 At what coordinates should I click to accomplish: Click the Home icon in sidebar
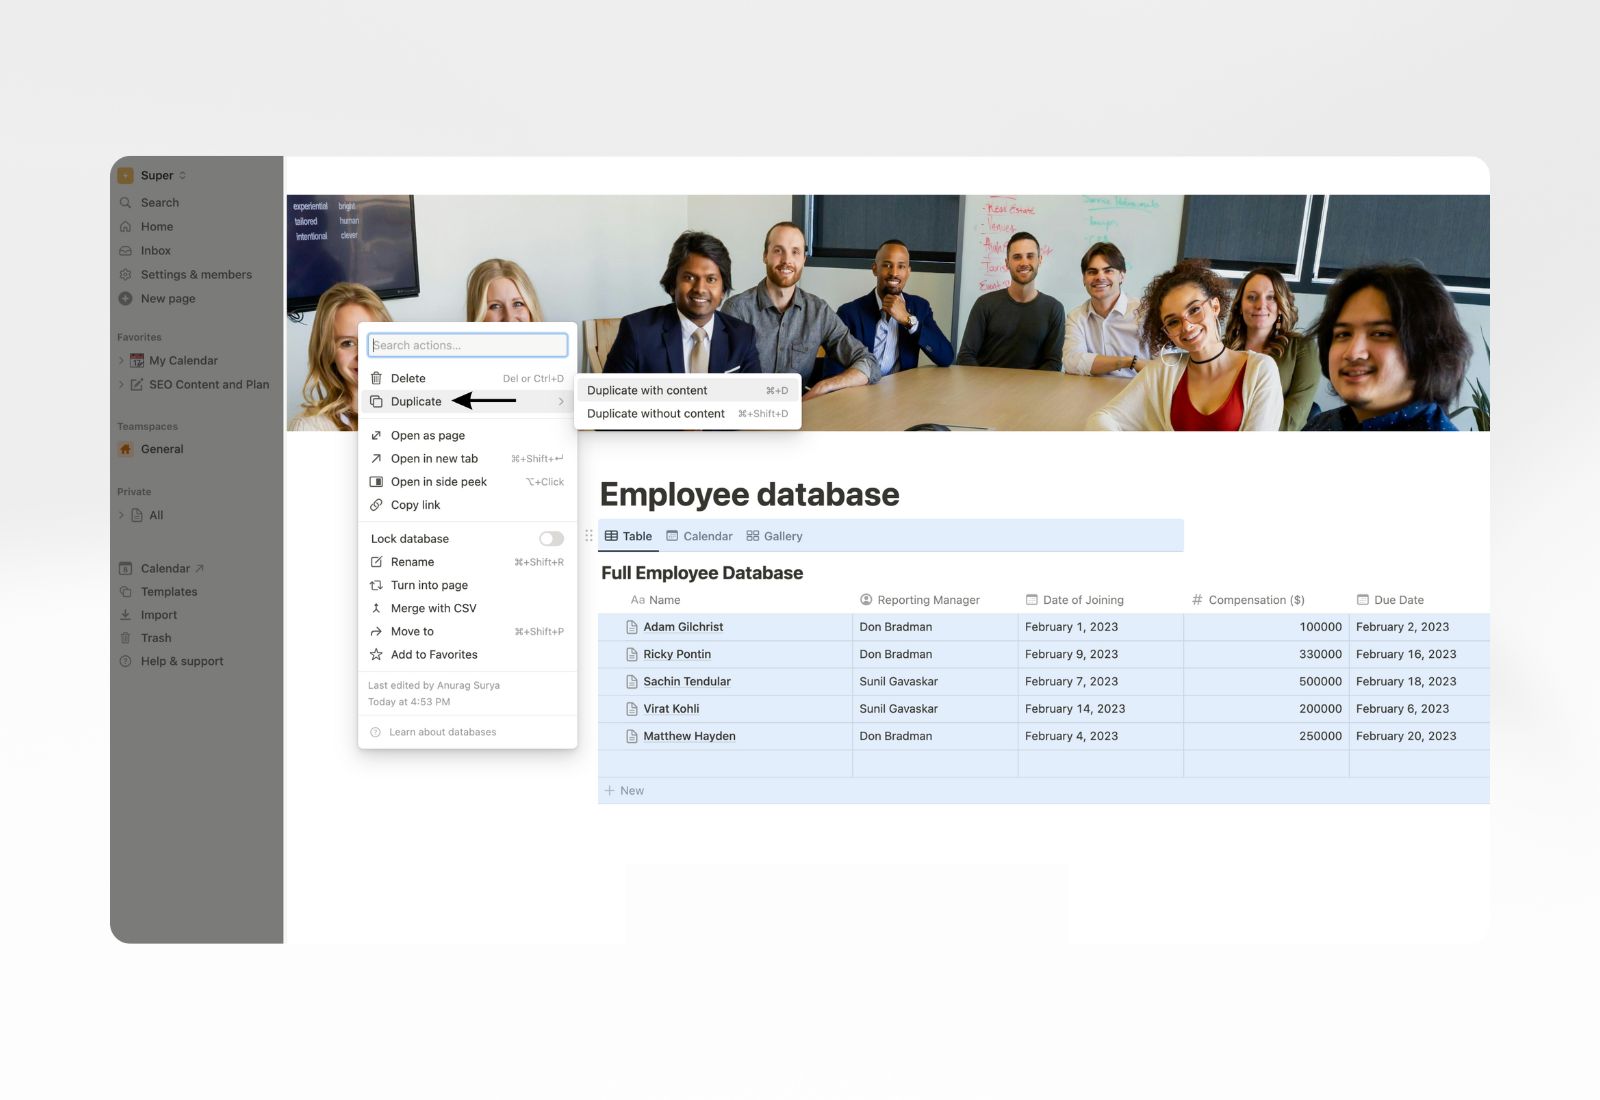point(126,226)
